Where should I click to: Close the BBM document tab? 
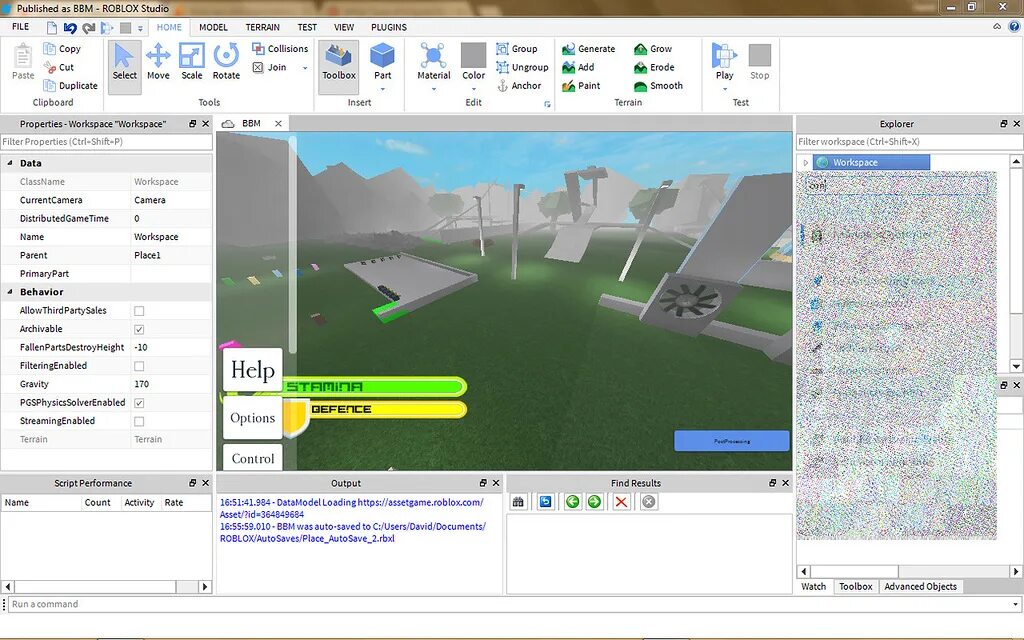coord(278,123)
